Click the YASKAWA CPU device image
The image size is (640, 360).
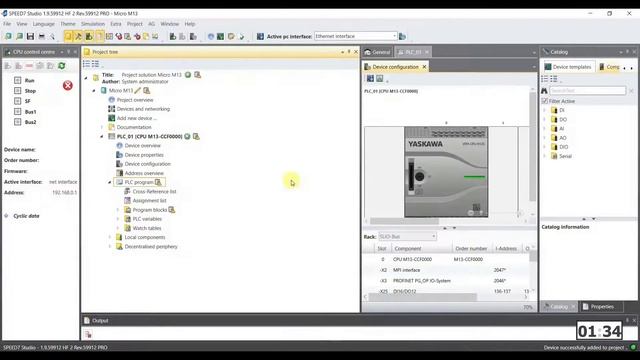(x=446, y=172)
